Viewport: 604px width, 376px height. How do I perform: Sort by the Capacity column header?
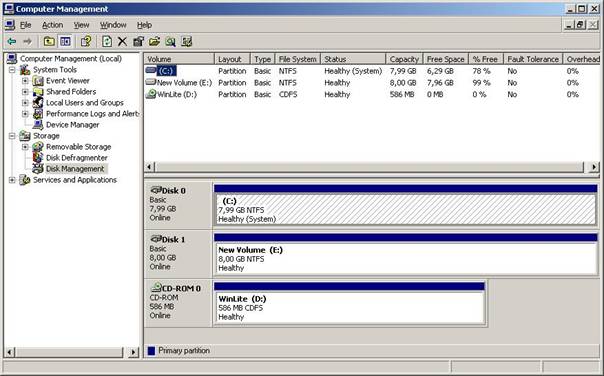click(404, 59)
